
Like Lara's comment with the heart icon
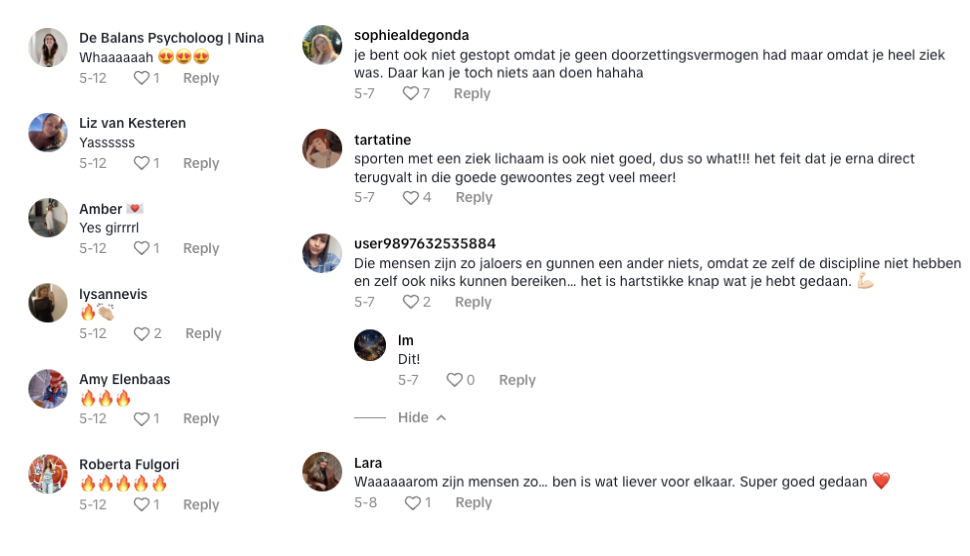[x=412, y=503]
